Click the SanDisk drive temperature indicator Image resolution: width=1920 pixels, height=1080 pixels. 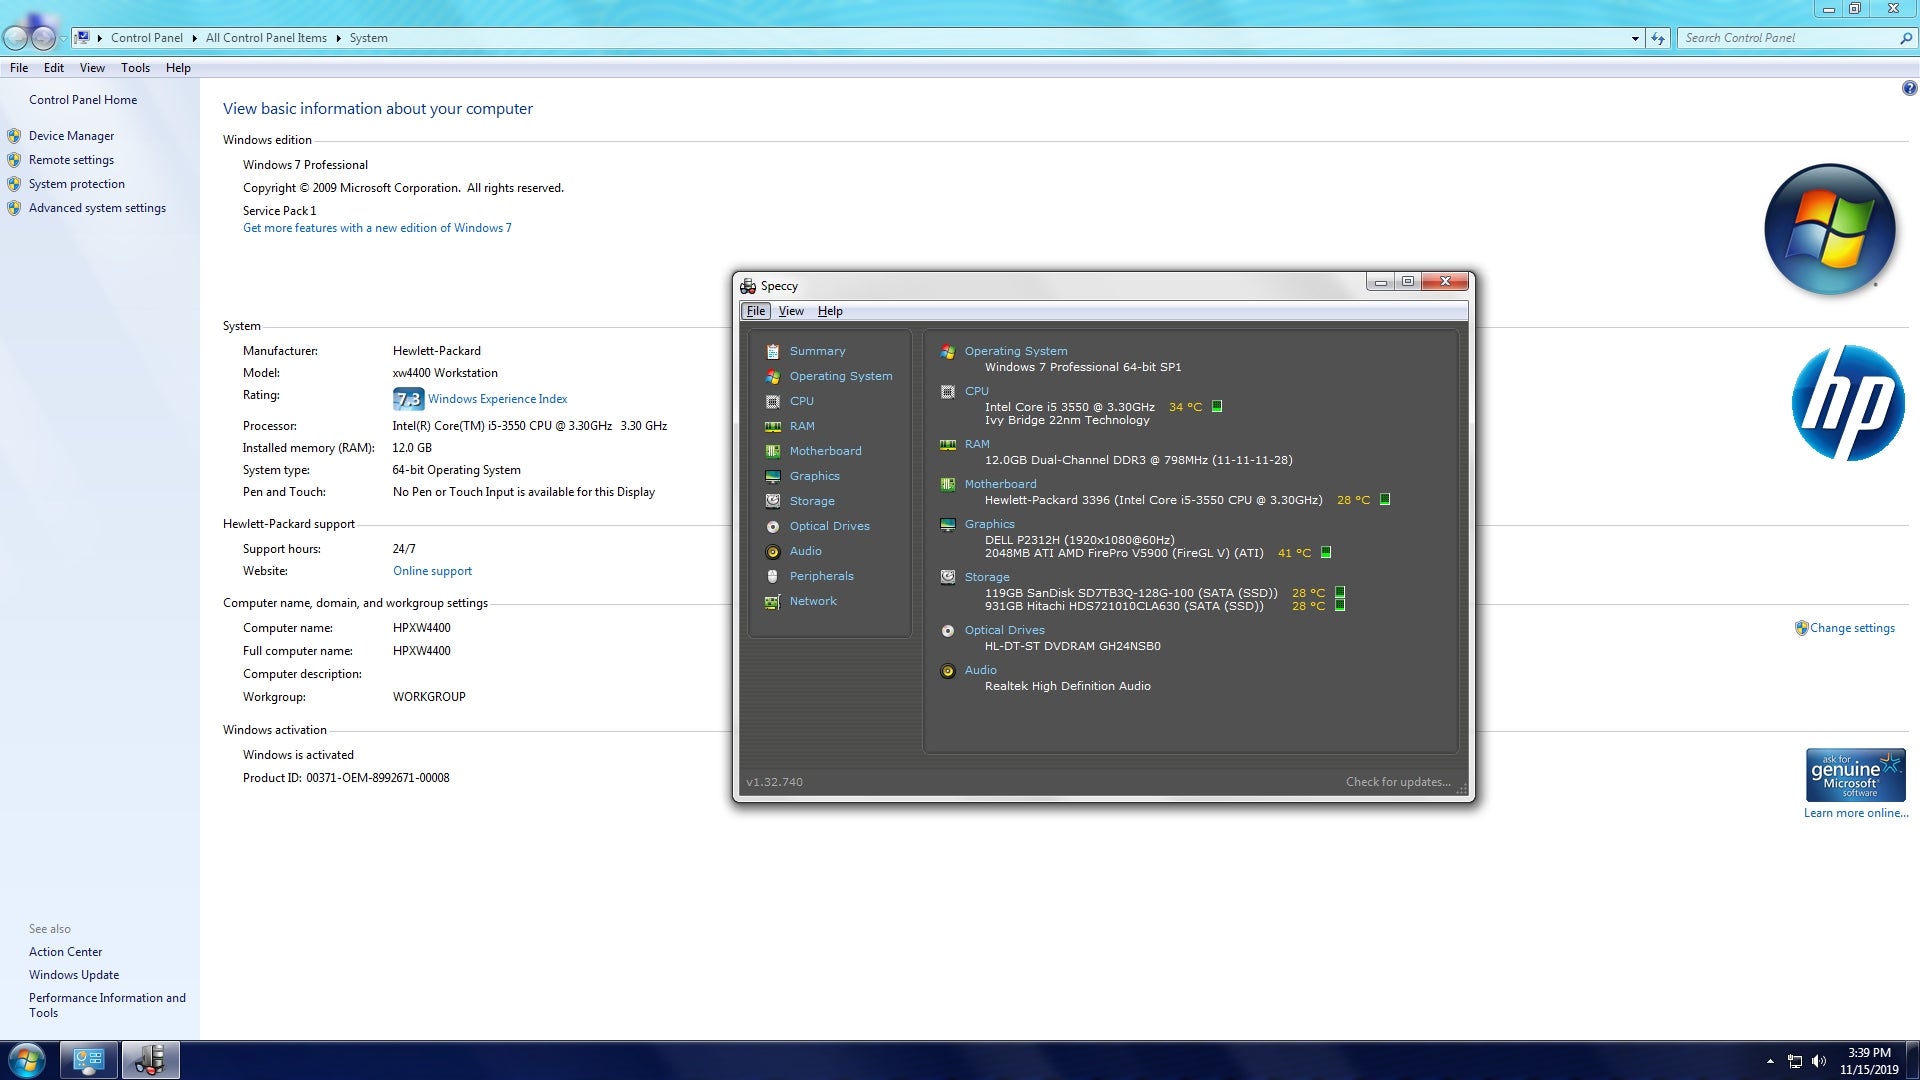pos(1340,592)
